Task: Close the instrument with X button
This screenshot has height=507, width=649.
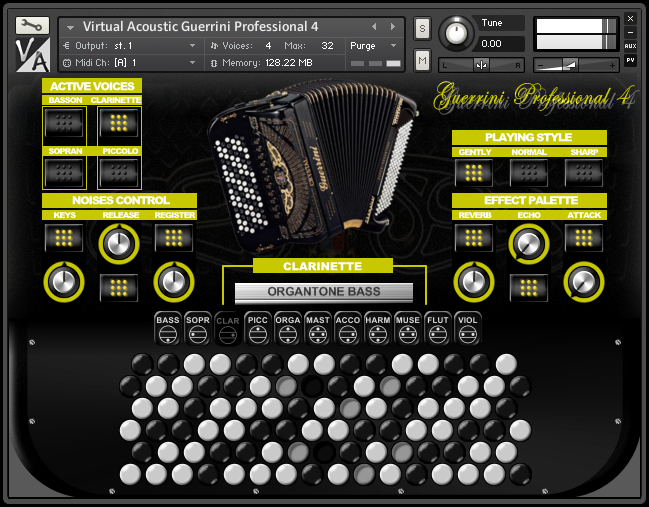Action: click(x=630, y=19)
